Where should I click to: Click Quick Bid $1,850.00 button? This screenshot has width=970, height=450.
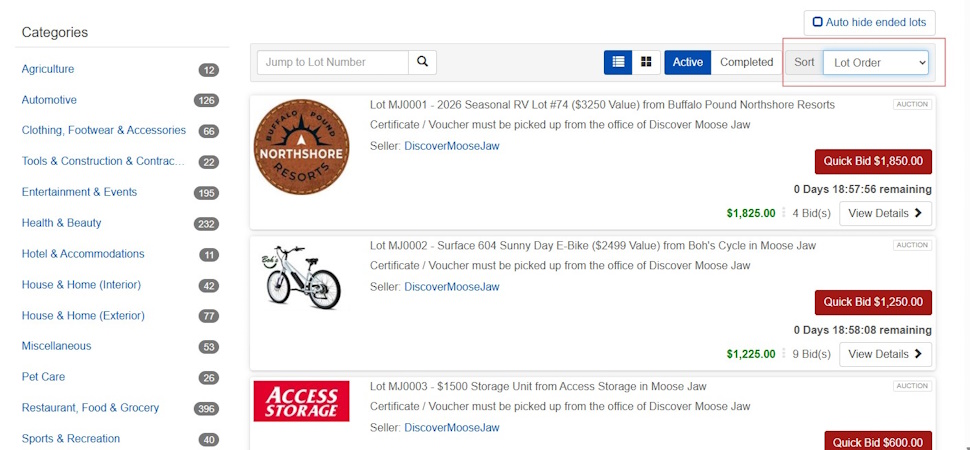point(873,162)
